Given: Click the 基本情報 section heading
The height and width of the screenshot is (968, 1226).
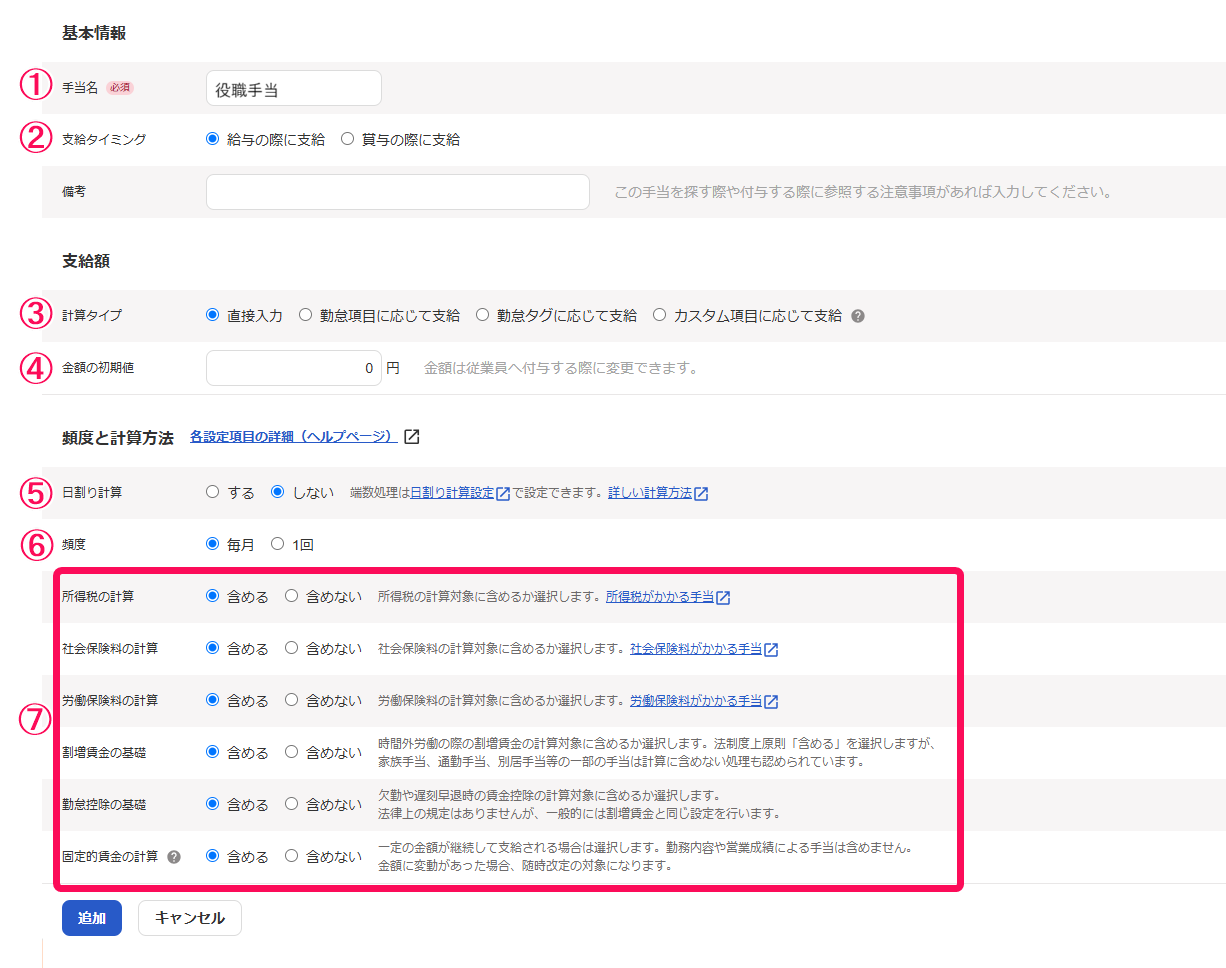Looking at the screenshot, I should click(x=94, y=33).
